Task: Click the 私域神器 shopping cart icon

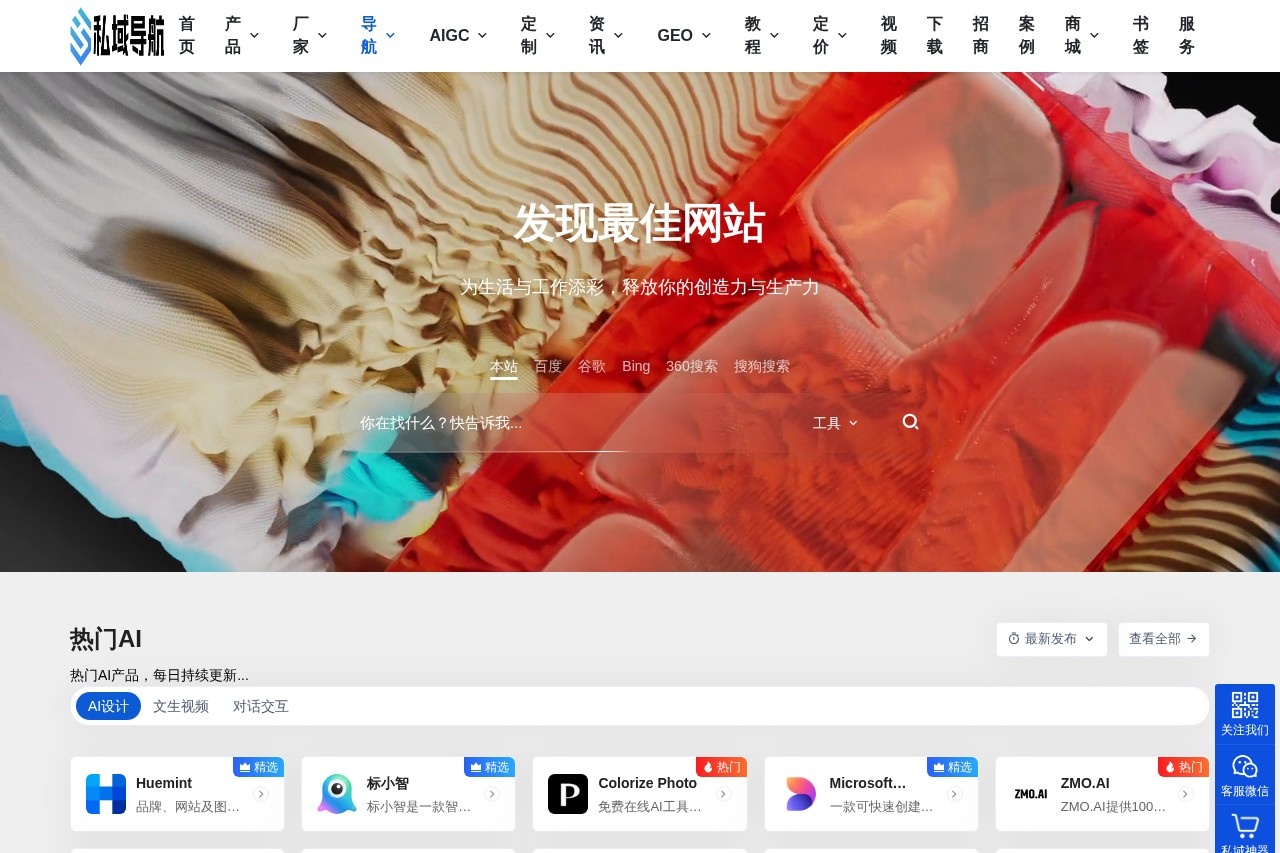Action: pos(1244,826)
